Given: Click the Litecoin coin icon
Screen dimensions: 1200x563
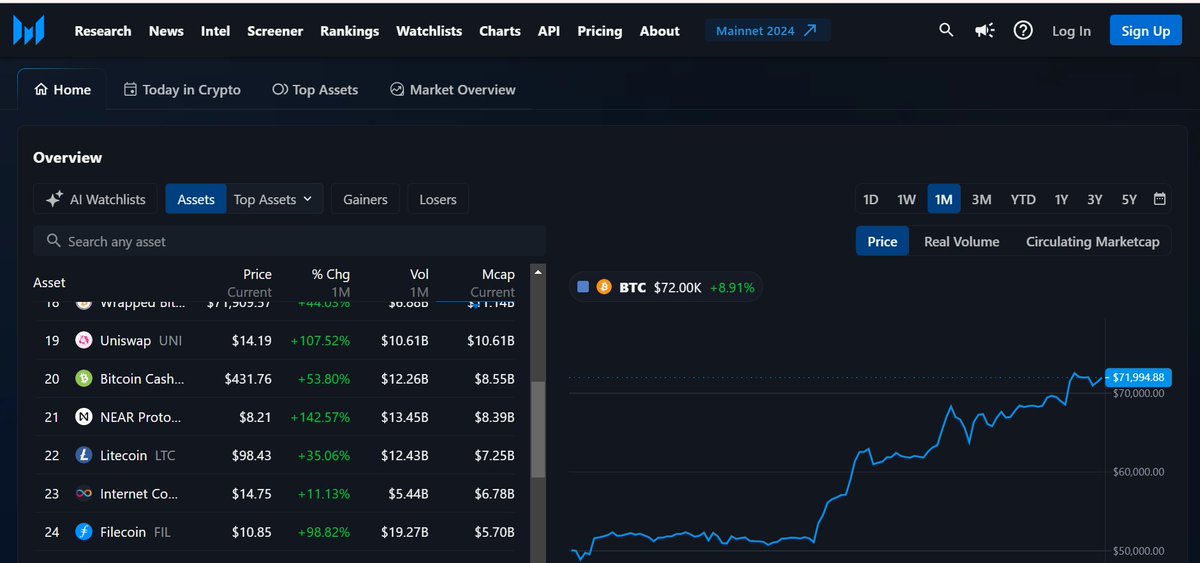Looking at the screenshot, I should (84, 455).
